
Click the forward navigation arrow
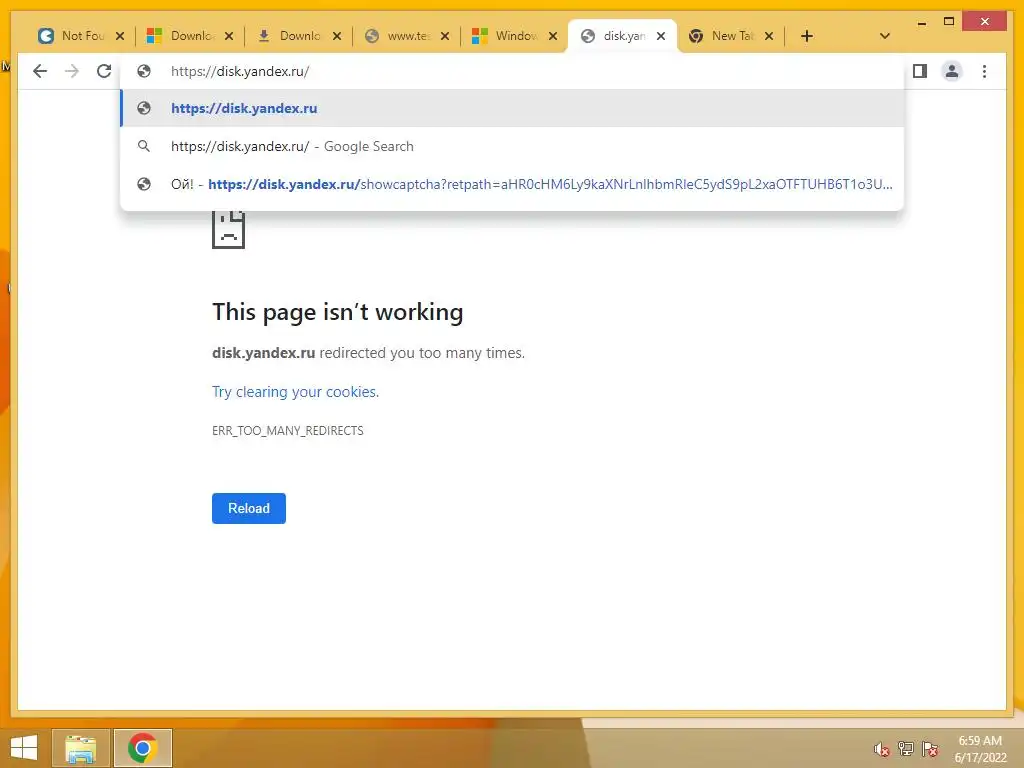tap(72, 71)
